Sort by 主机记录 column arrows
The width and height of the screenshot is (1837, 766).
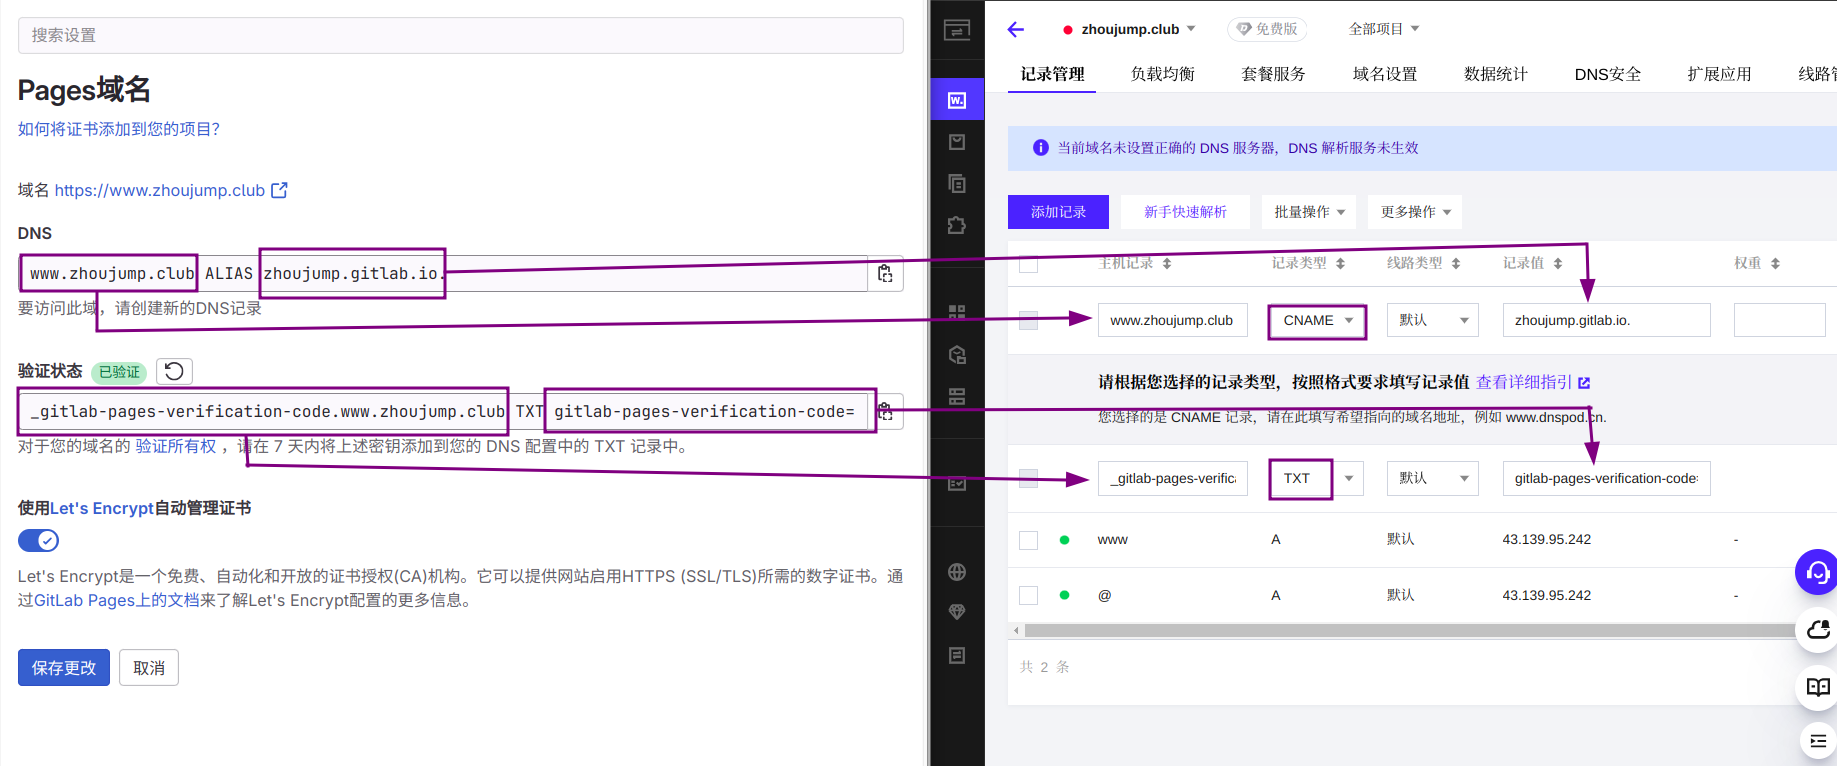click(1166, 264)
